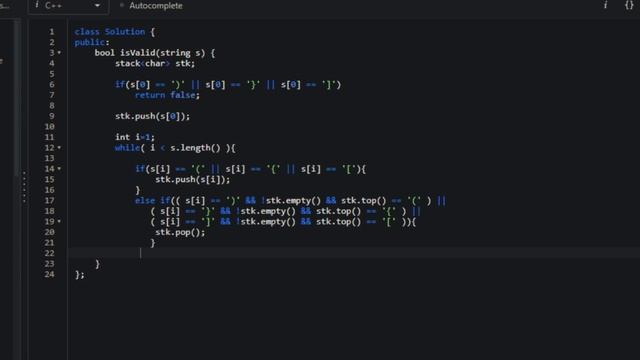640x360 pixels.
Task: Click the 'stk.push(s[i]);' line
Action: pos(193,180)
